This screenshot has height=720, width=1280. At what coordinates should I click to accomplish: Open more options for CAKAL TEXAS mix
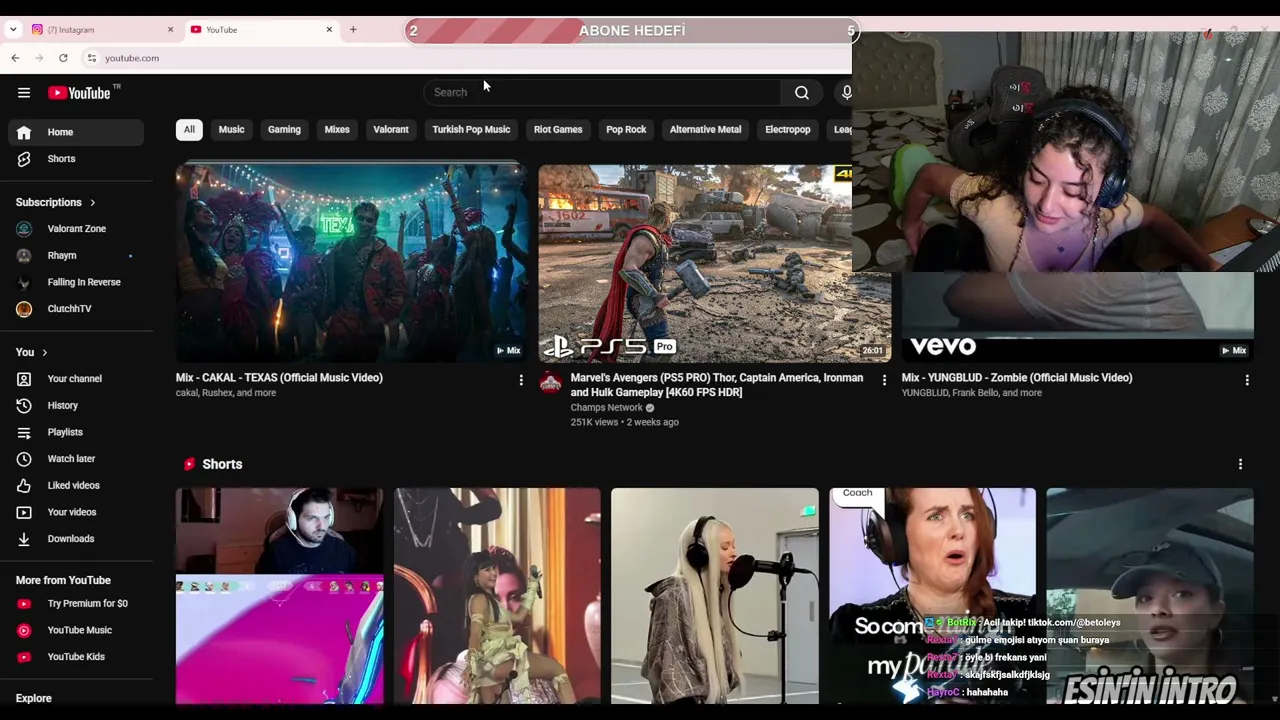click(521, 380)
